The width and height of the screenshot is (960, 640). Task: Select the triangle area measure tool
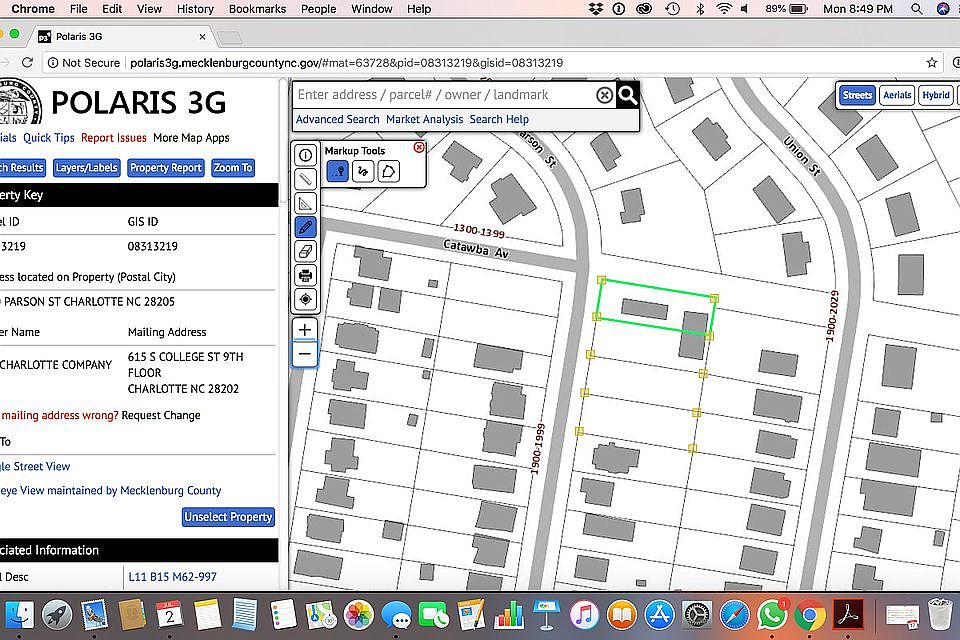coord(305,203)
